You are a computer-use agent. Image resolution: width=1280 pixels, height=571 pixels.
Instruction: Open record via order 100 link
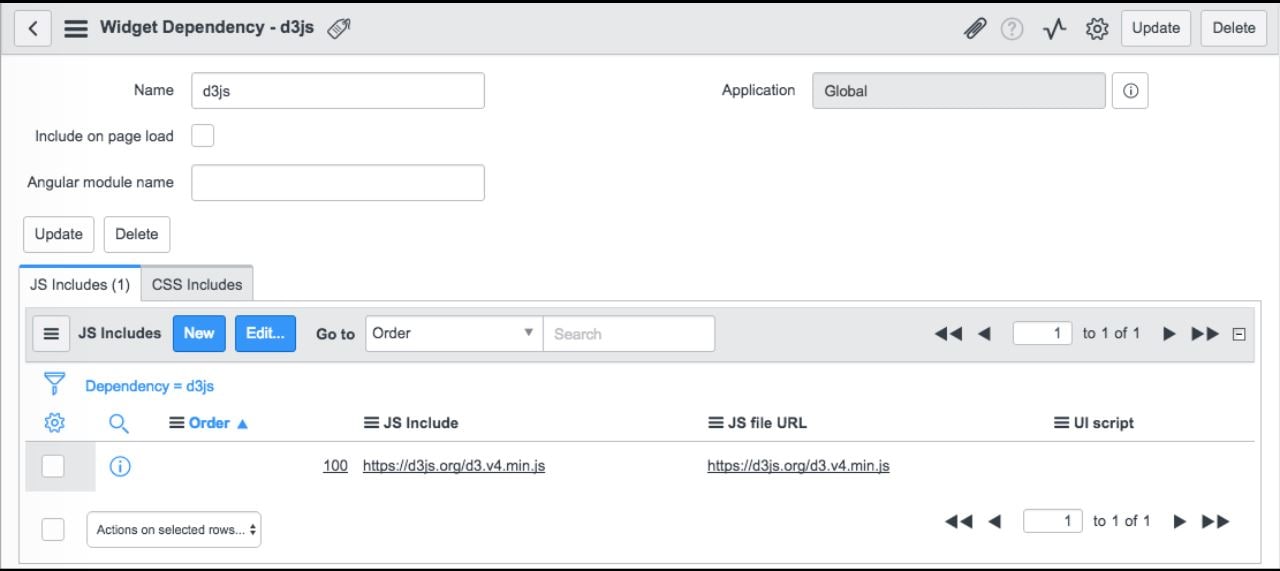click(x=335, y=466)
